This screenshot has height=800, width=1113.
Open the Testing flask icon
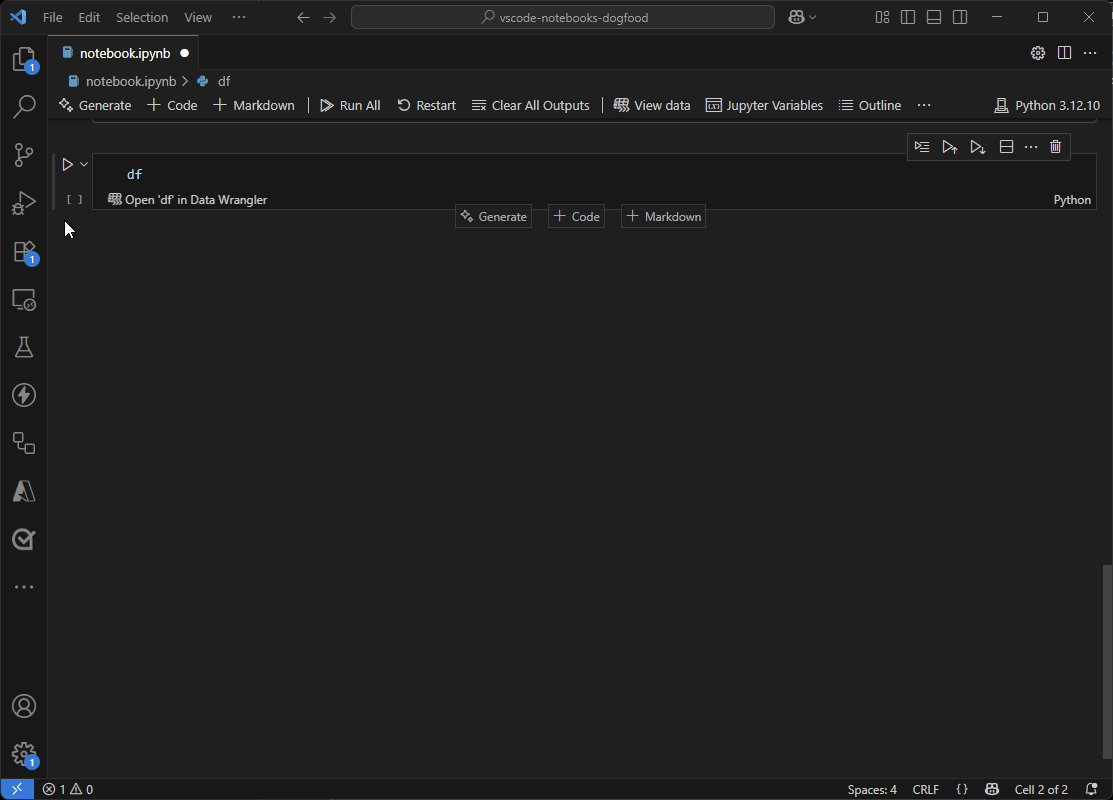(x=24, y=347)
